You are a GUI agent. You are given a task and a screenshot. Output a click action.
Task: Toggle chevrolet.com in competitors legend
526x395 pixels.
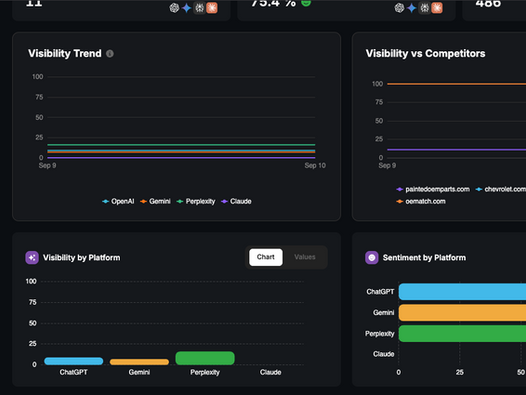point(501,189)
